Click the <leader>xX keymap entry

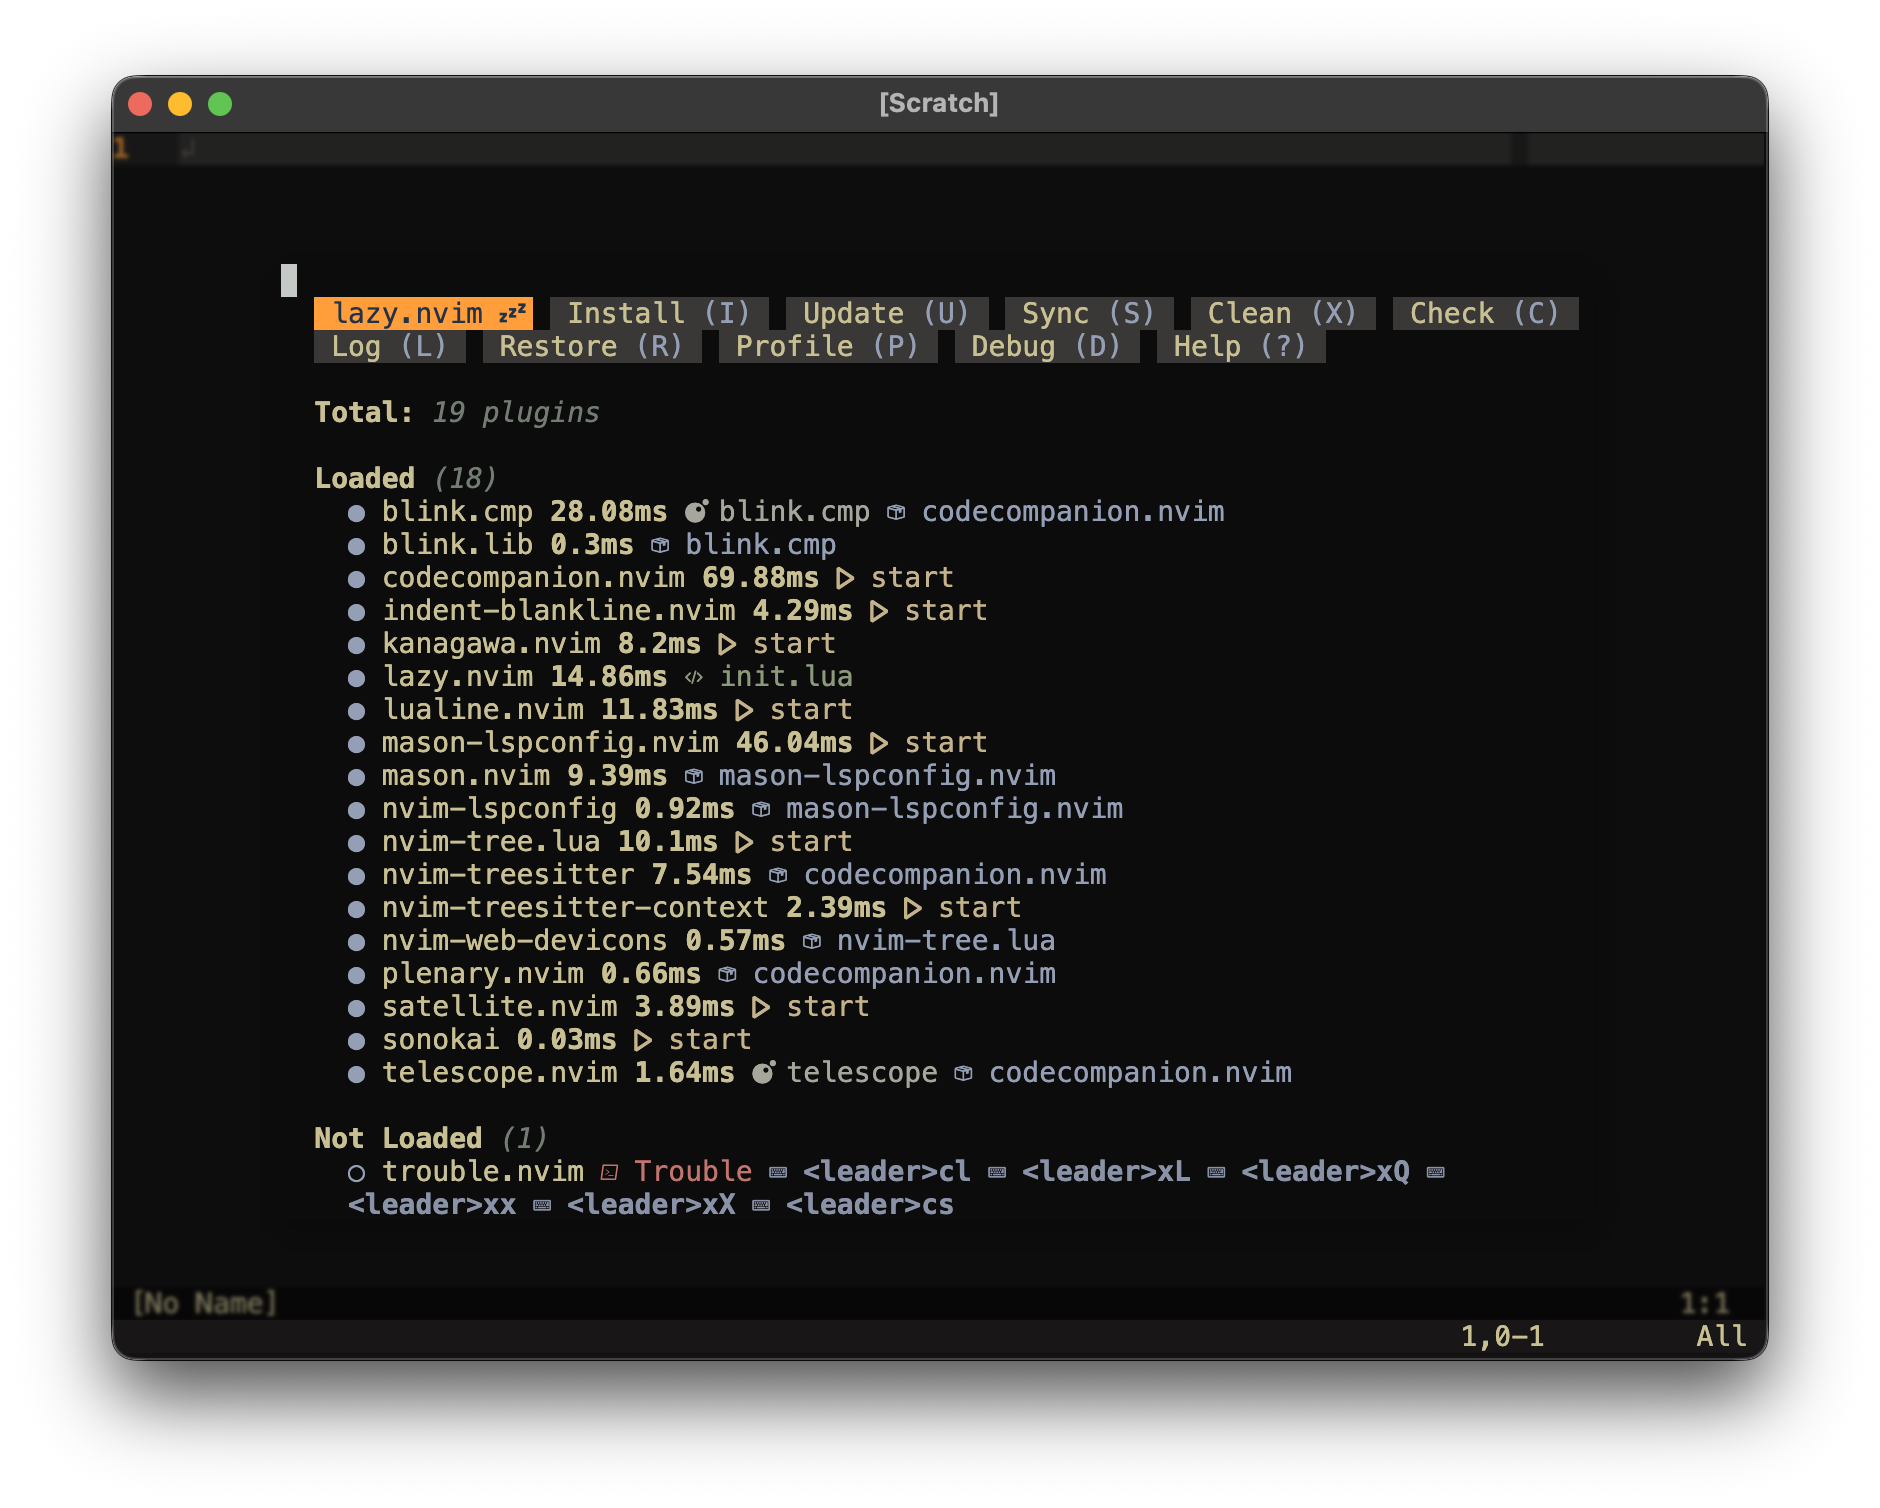(651, 1205)
